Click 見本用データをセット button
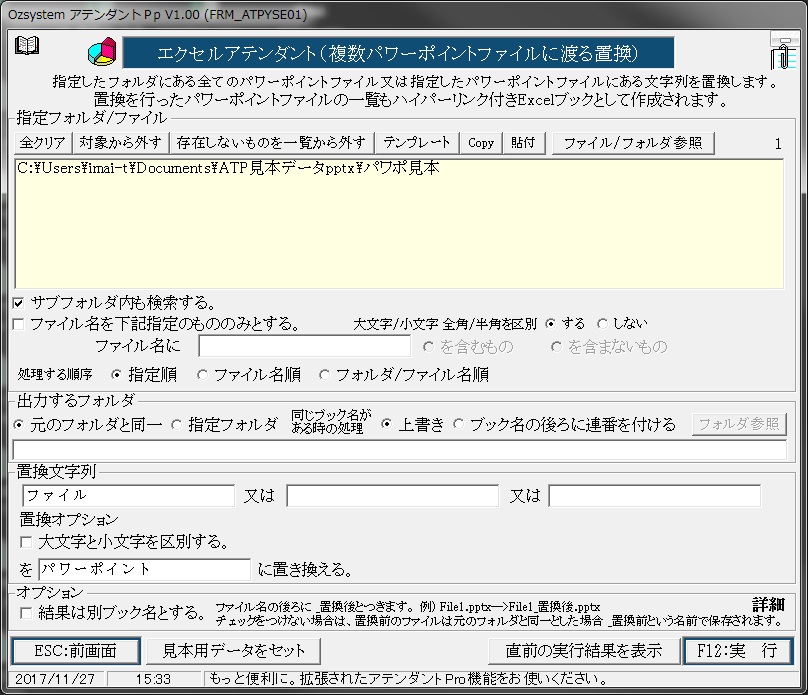Viewport: 808px width, 695px height. (233, 650)
